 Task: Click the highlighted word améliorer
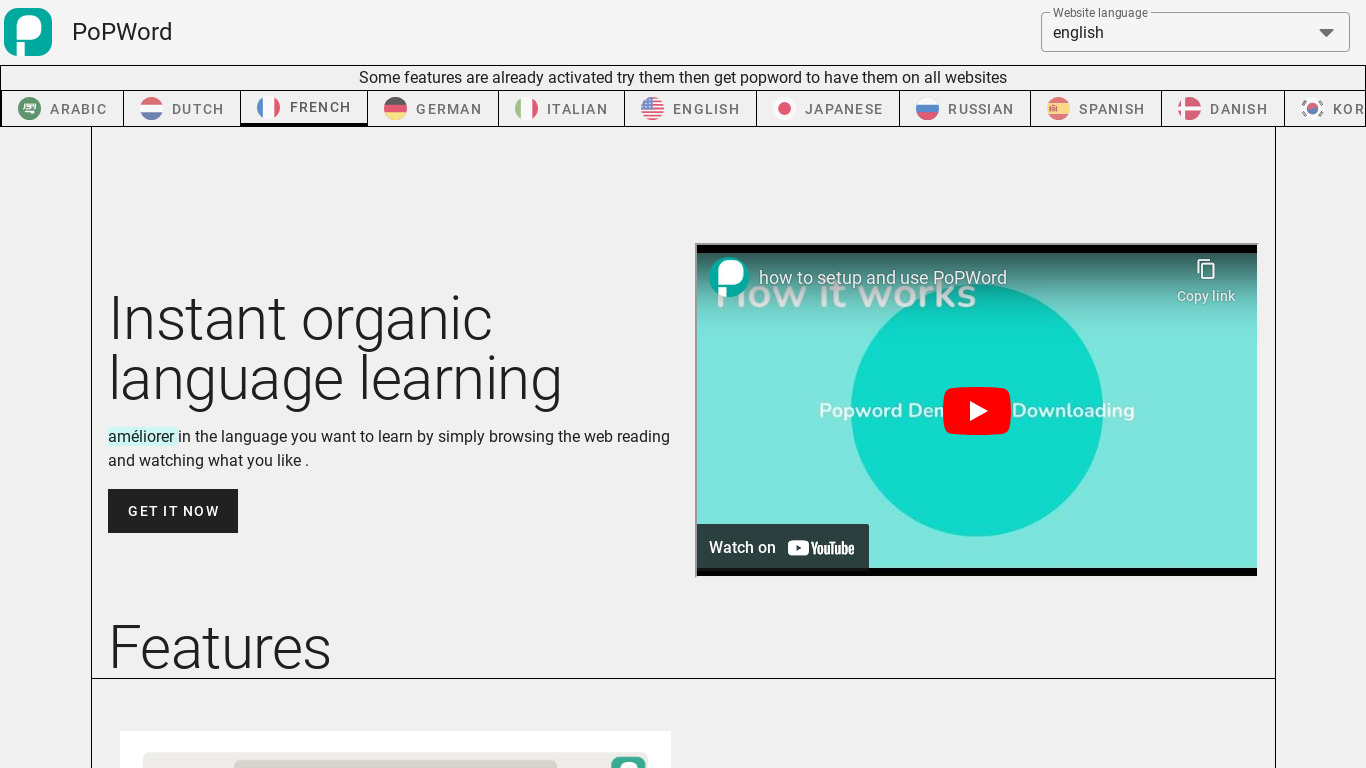(x=142, y=436)
